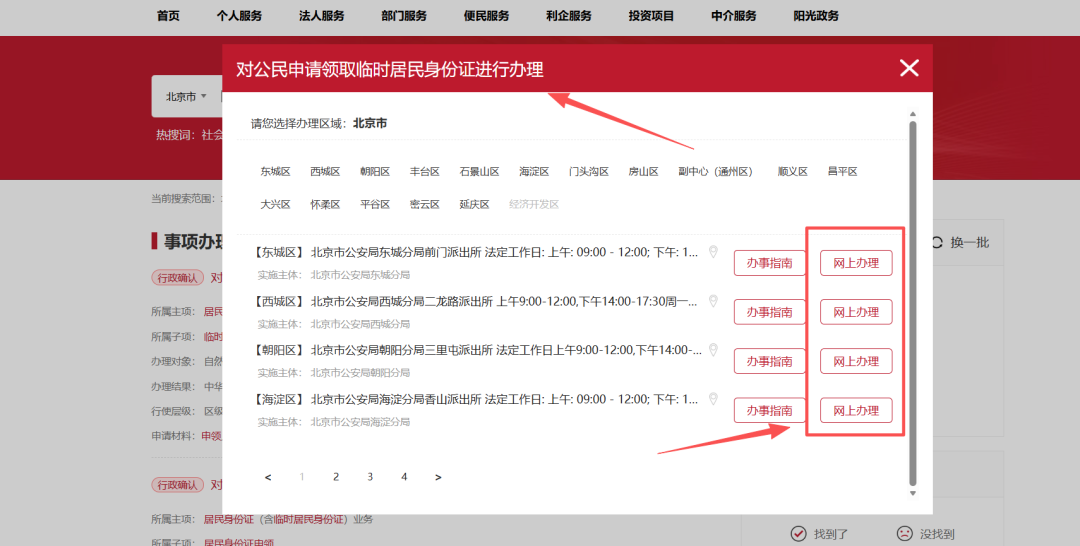Select the greyed 经济开发区 district

point(534,204)
